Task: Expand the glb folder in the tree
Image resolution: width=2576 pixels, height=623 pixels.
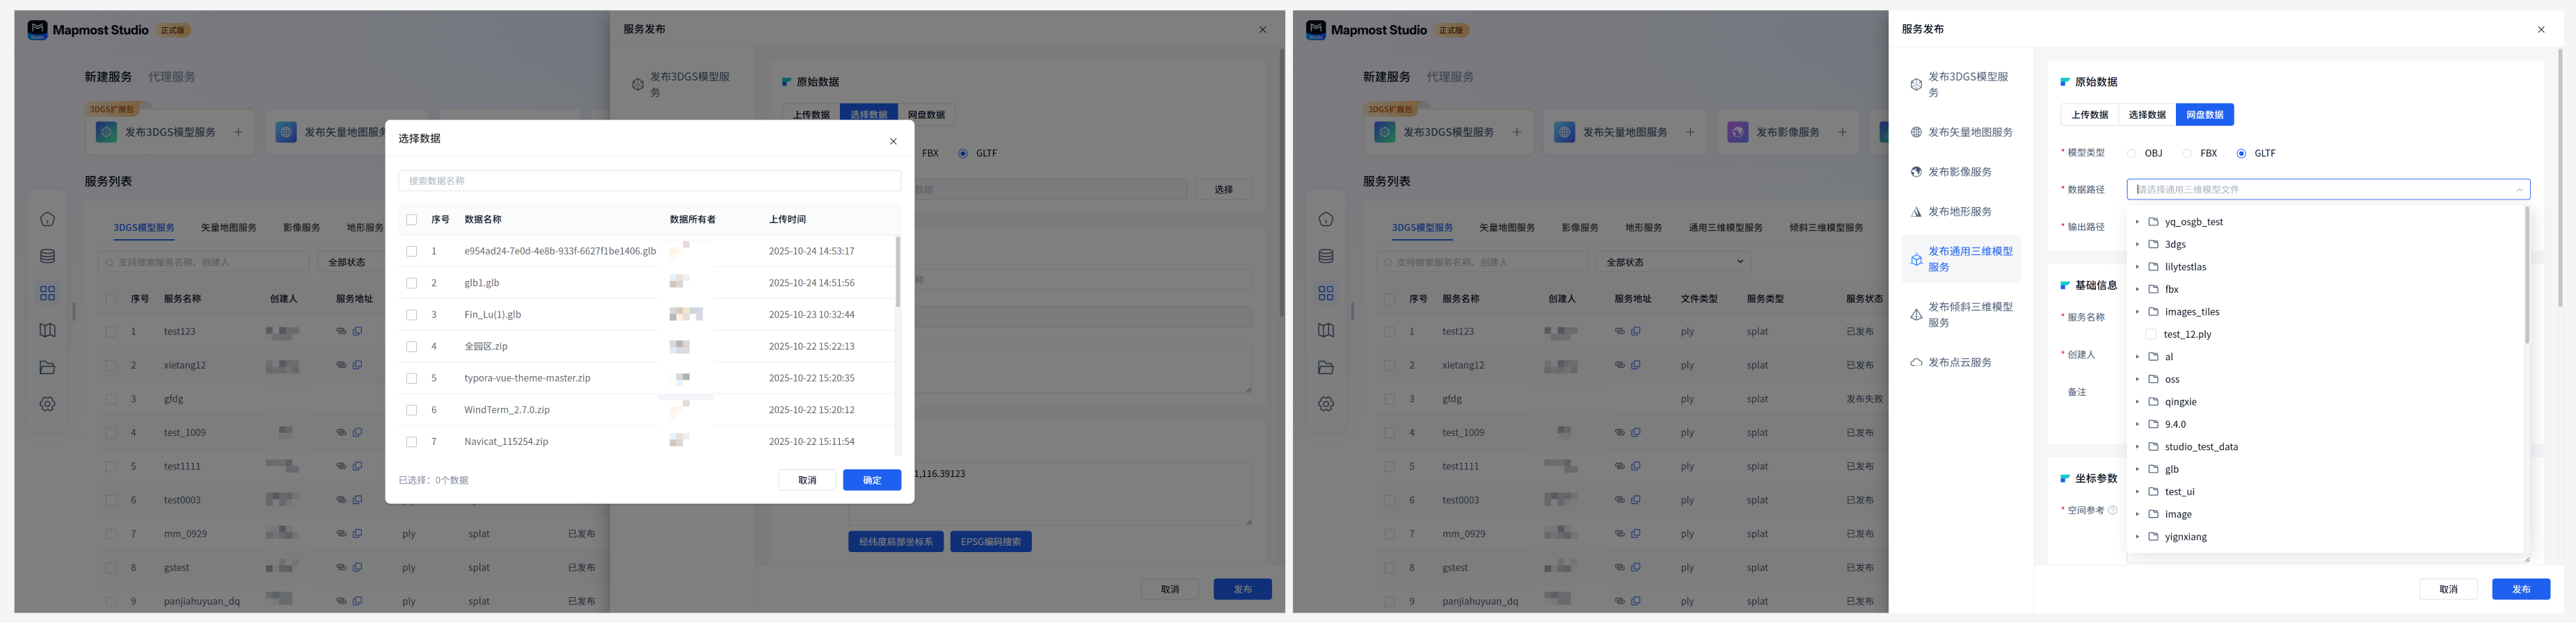Action: pos(2137,469)
